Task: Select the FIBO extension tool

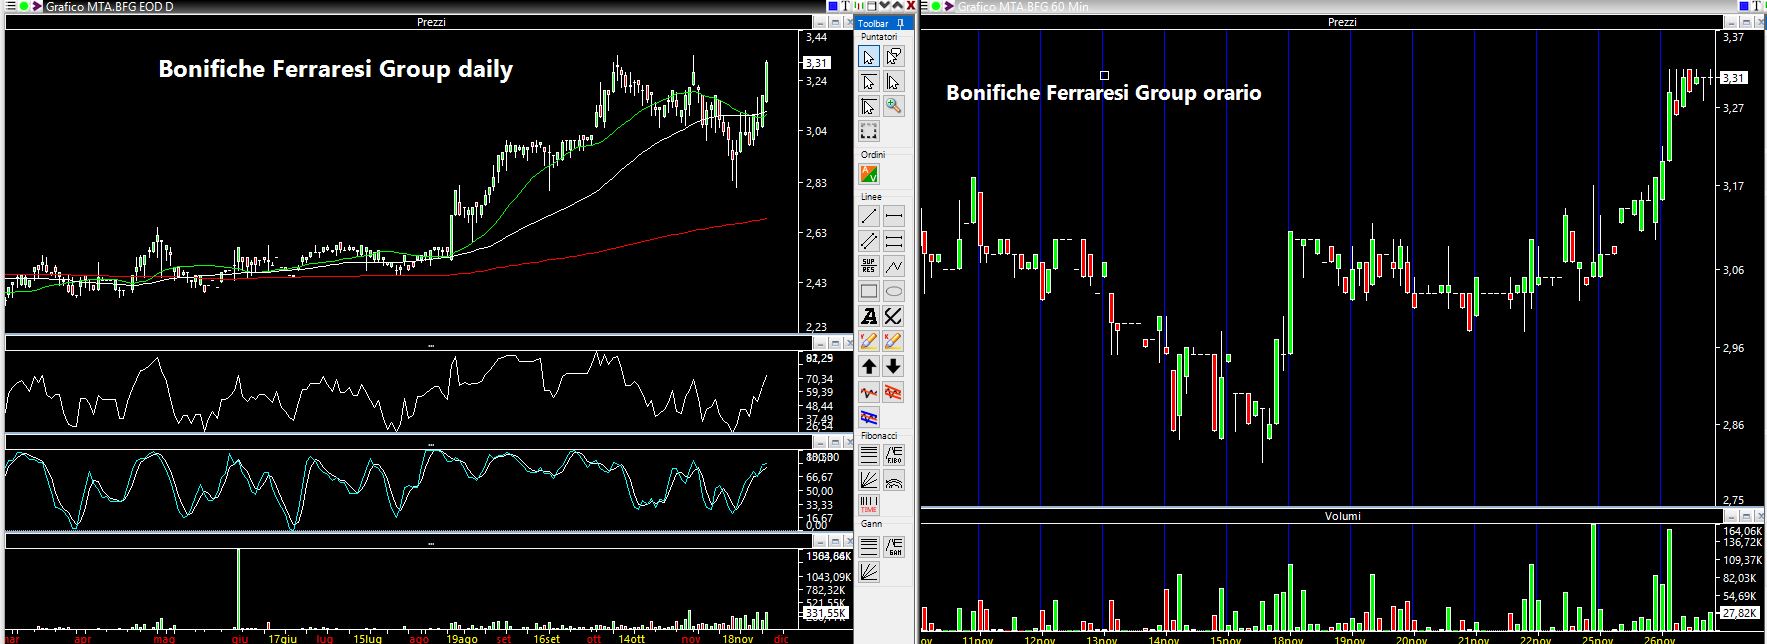Action: (894, 456)
